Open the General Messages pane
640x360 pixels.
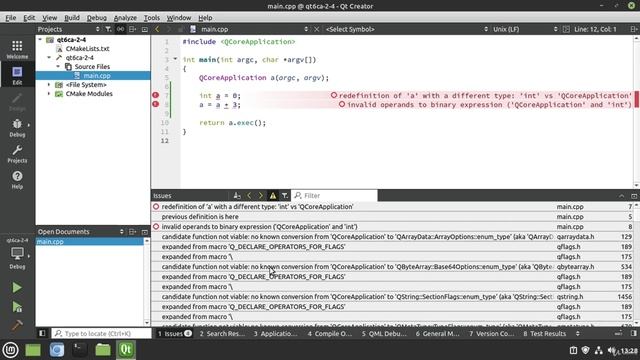tap(438, 333)
